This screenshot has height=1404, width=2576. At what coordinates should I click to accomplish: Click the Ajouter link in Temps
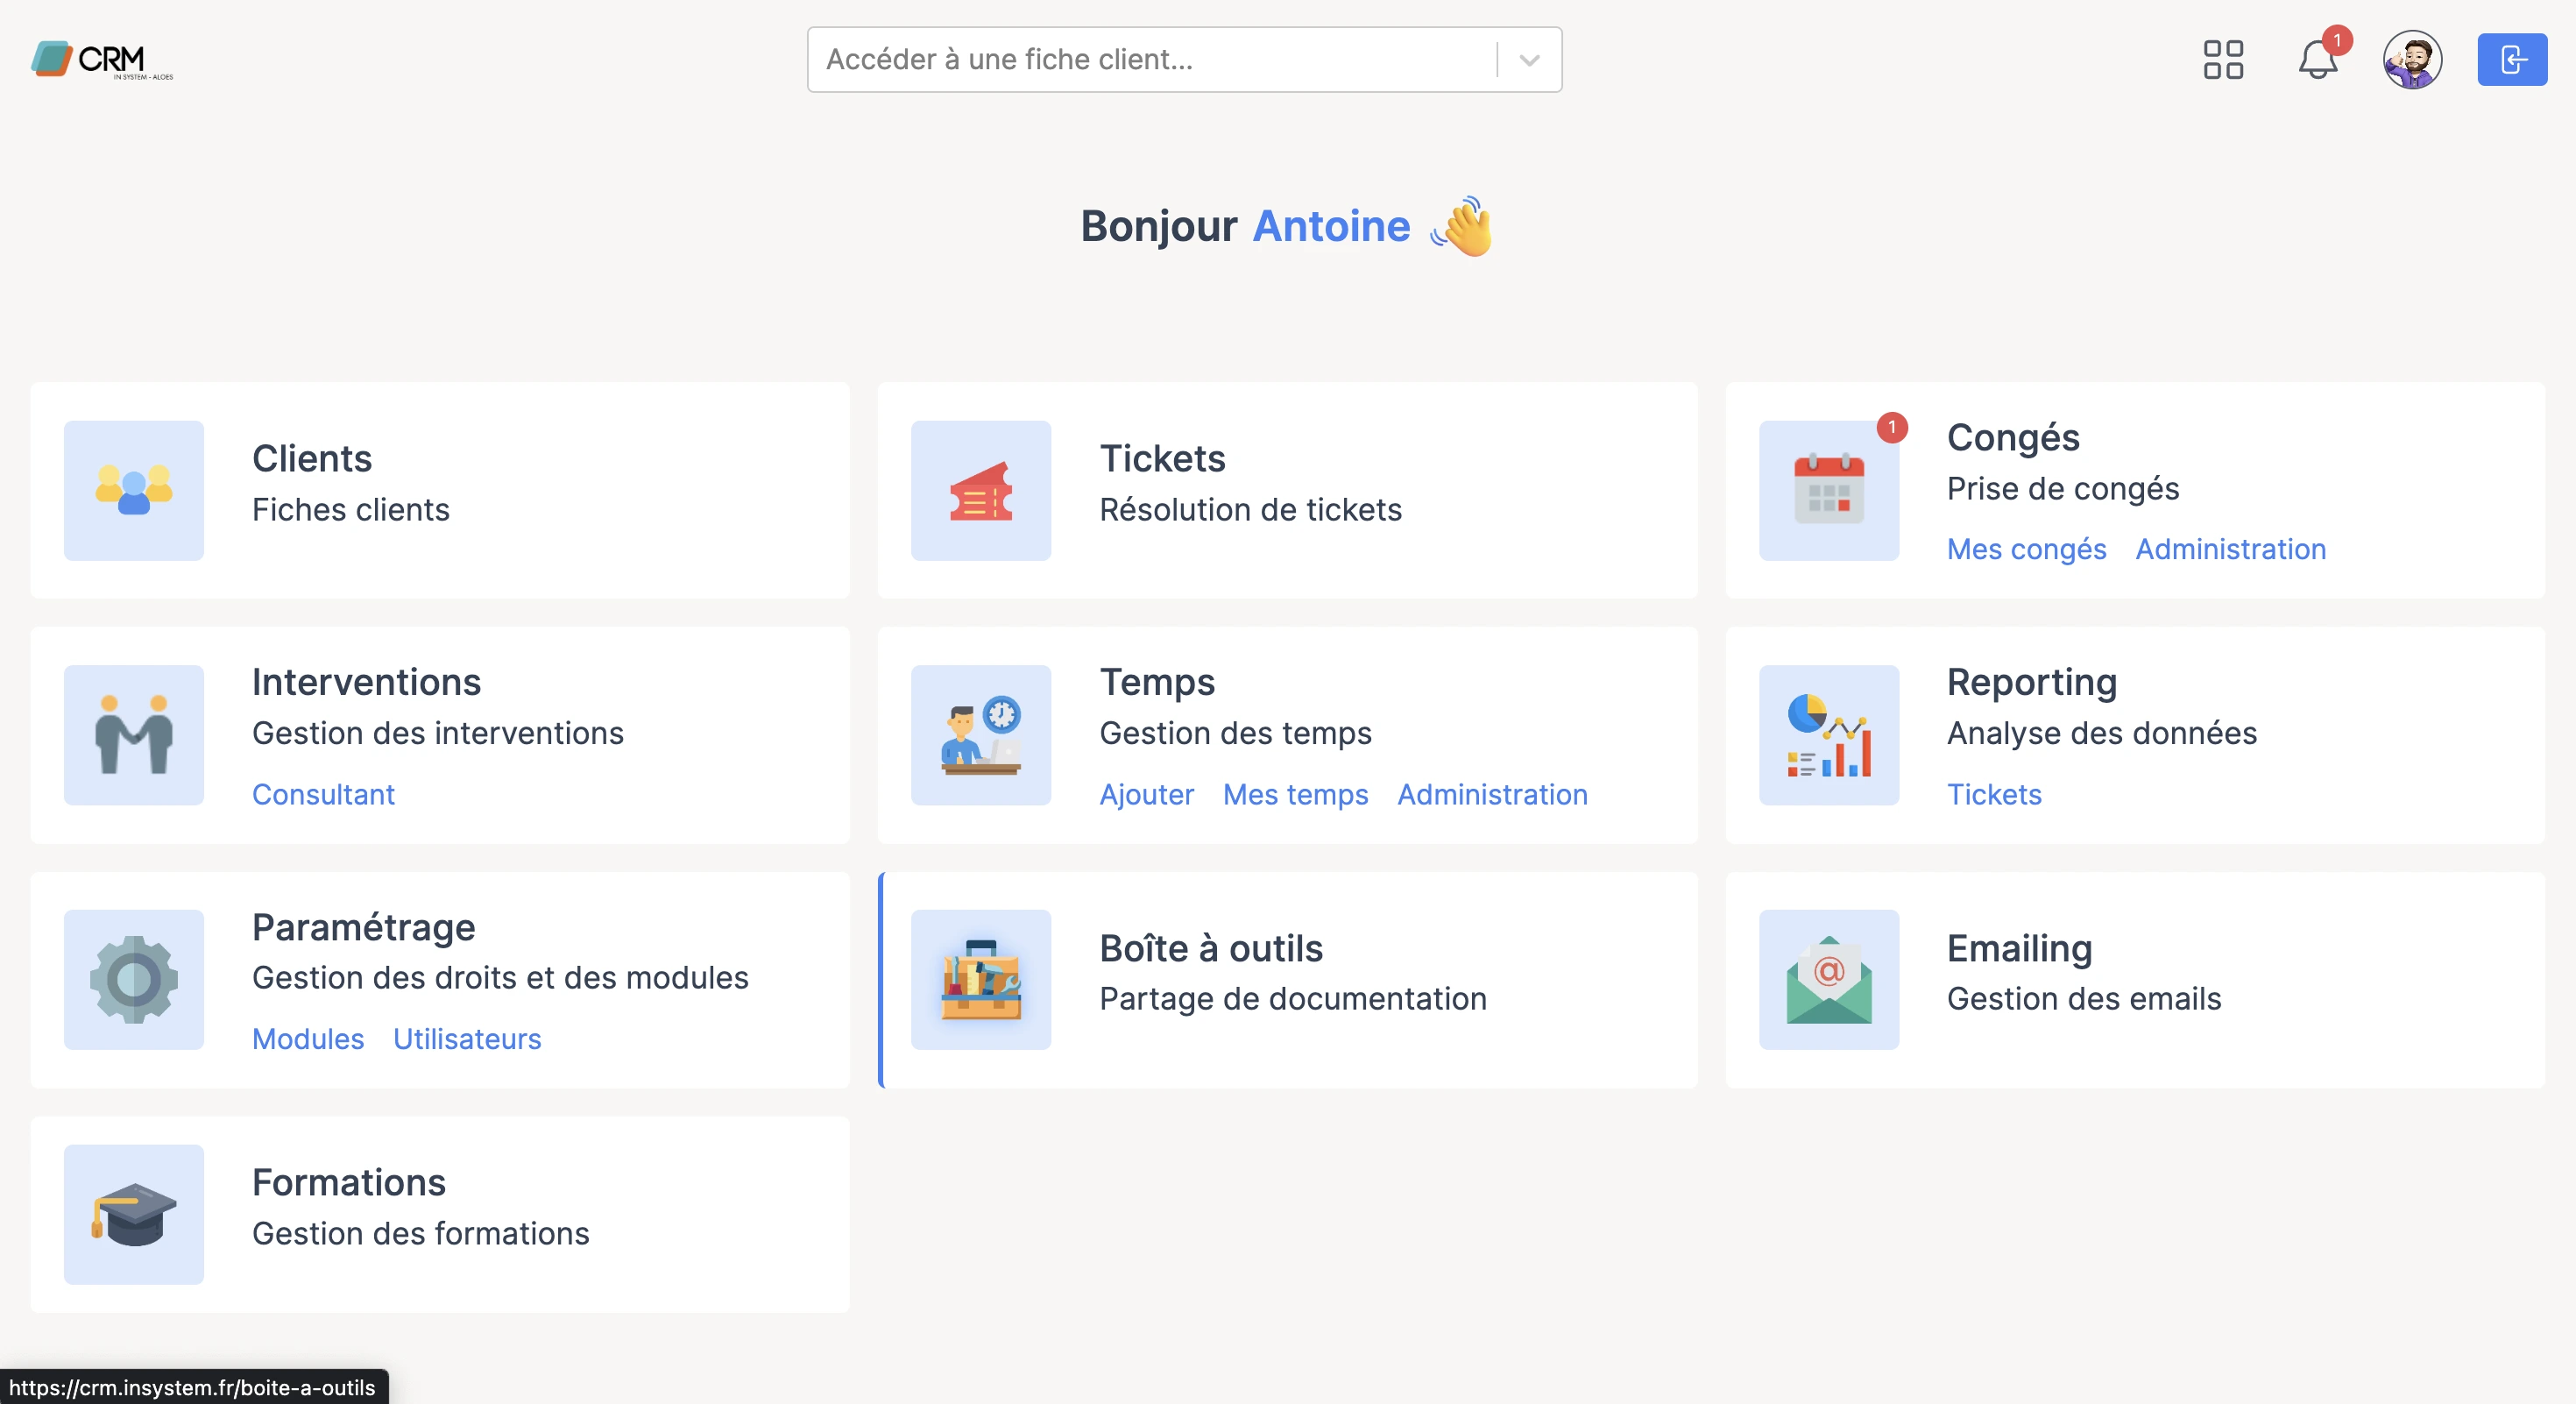[x=1146, y=795]
